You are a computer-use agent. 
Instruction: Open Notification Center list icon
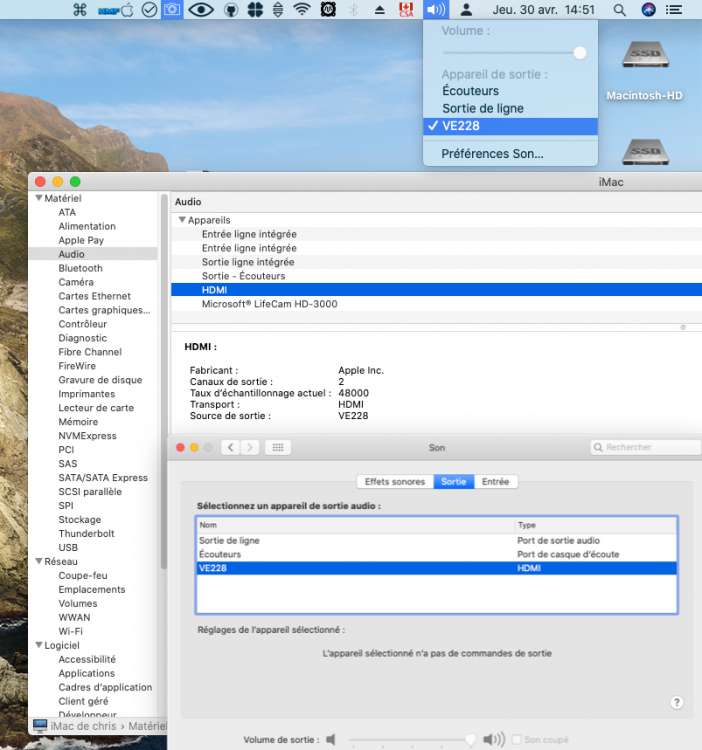pos(674,10)
